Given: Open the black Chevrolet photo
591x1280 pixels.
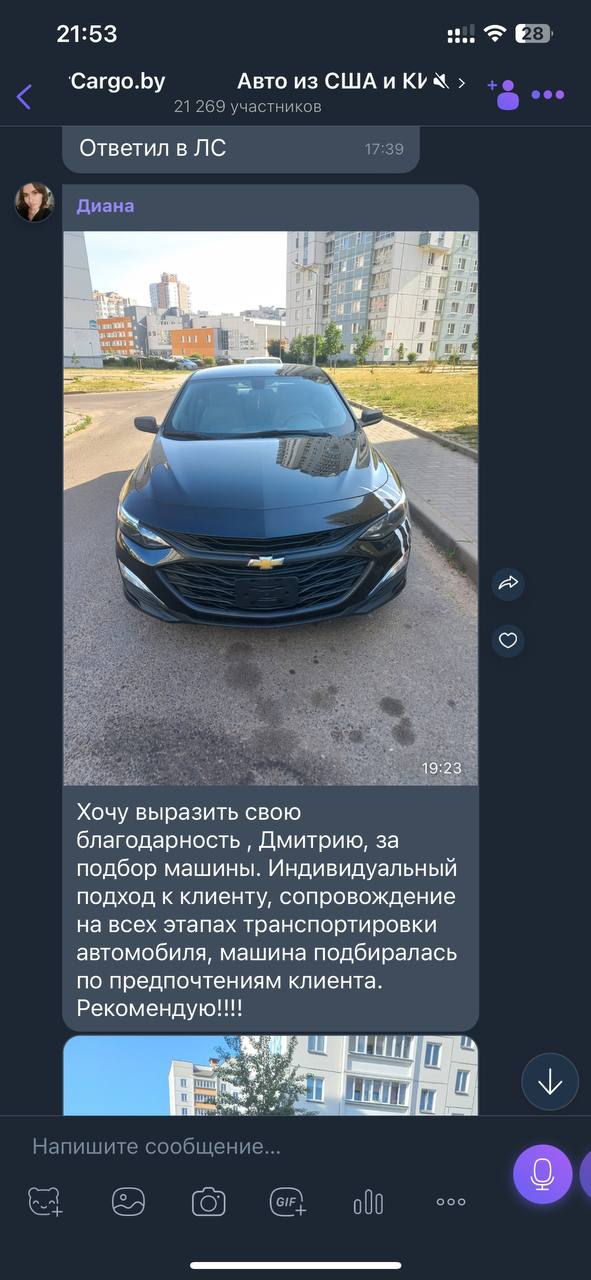Looking at the screenshot, I should 271,508.
